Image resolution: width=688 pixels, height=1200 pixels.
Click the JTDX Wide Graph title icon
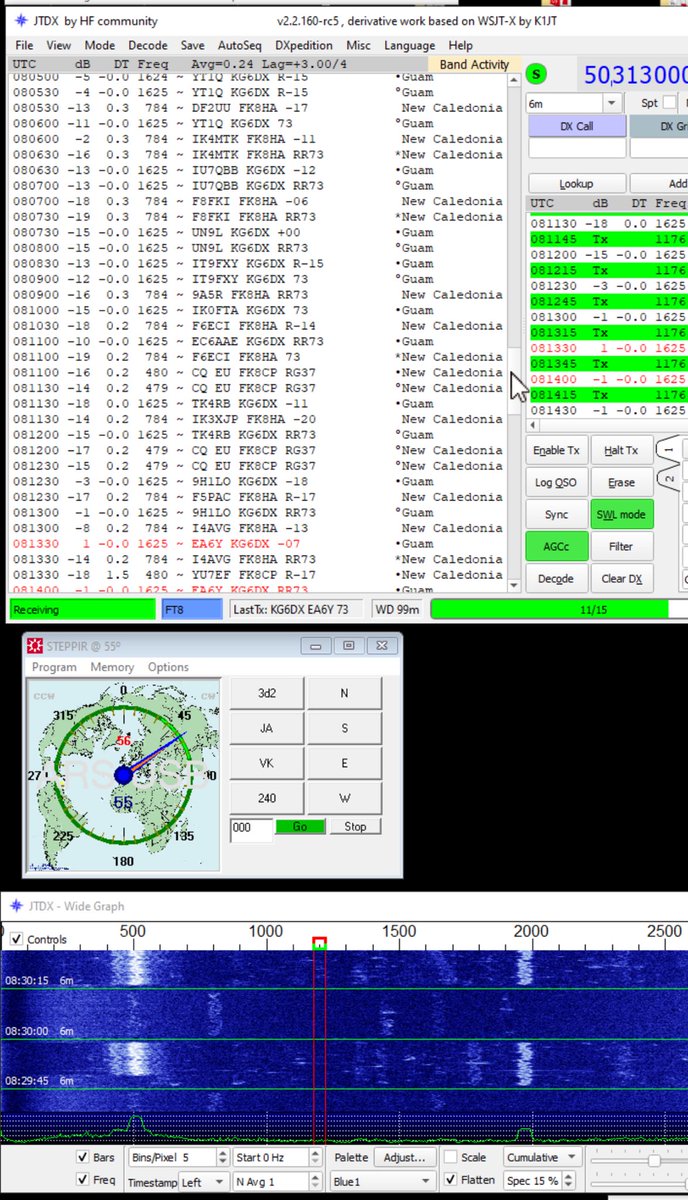coord(16,906)
